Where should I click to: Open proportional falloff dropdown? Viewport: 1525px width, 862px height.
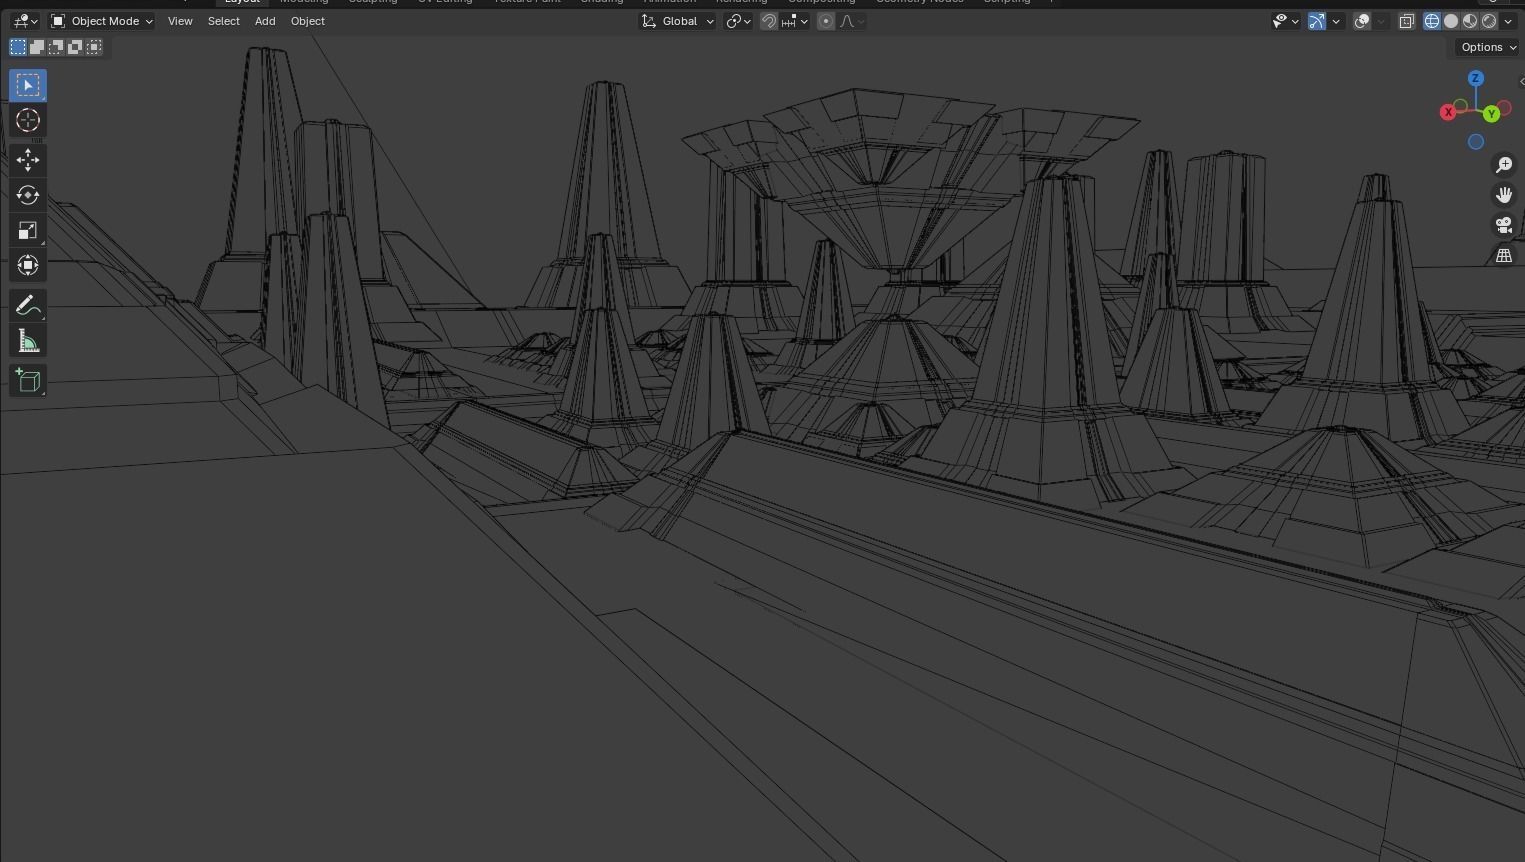coord(852,21)
